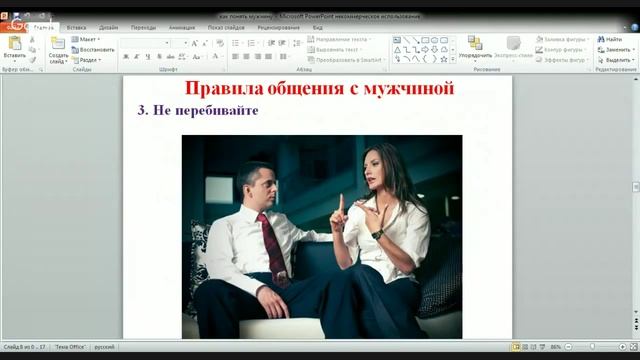This screenshot has height=360, width=640.
Task: Click the increase font size icon
Action: 195,43
